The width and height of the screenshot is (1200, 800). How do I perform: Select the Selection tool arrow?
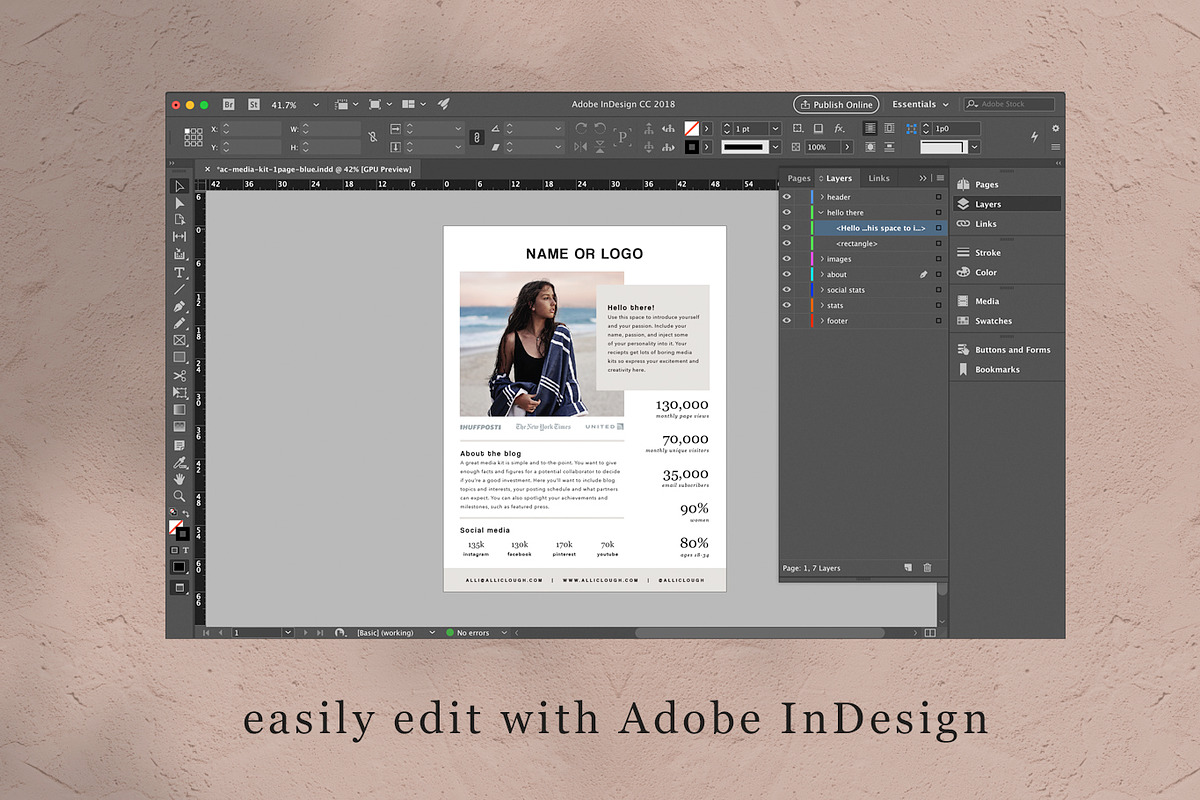pyautogui.click(x=180, y=186)
